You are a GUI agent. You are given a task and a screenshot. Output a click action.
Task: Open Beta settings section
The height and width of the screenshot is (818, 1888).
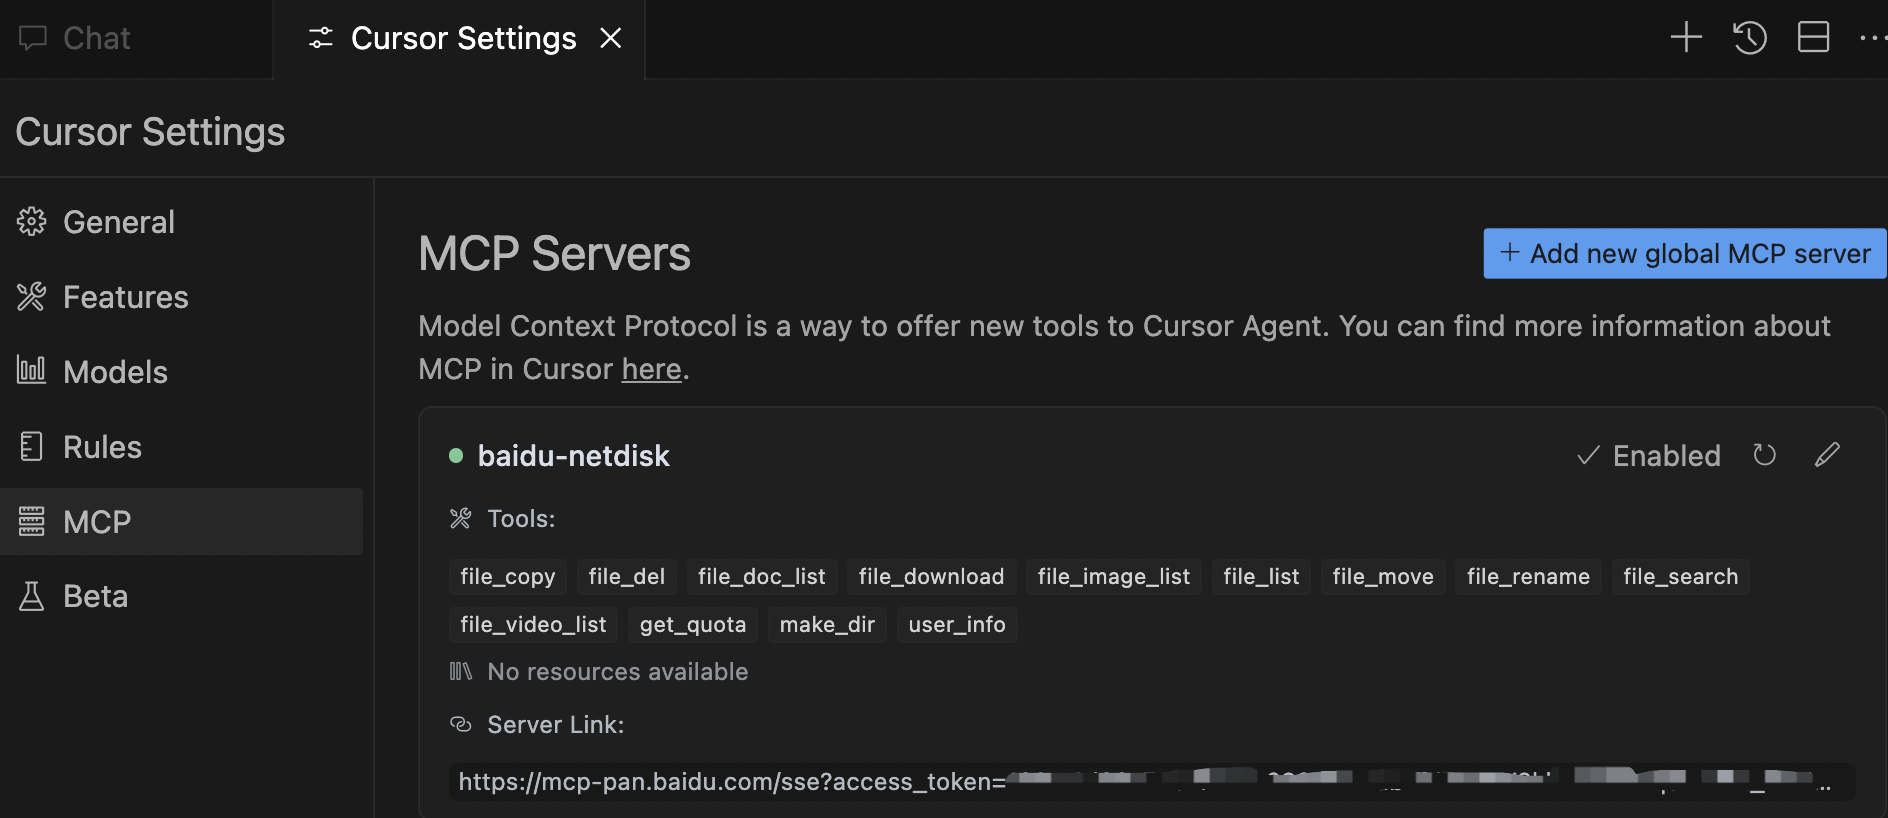pyautogui.click(x=181, y=596)
